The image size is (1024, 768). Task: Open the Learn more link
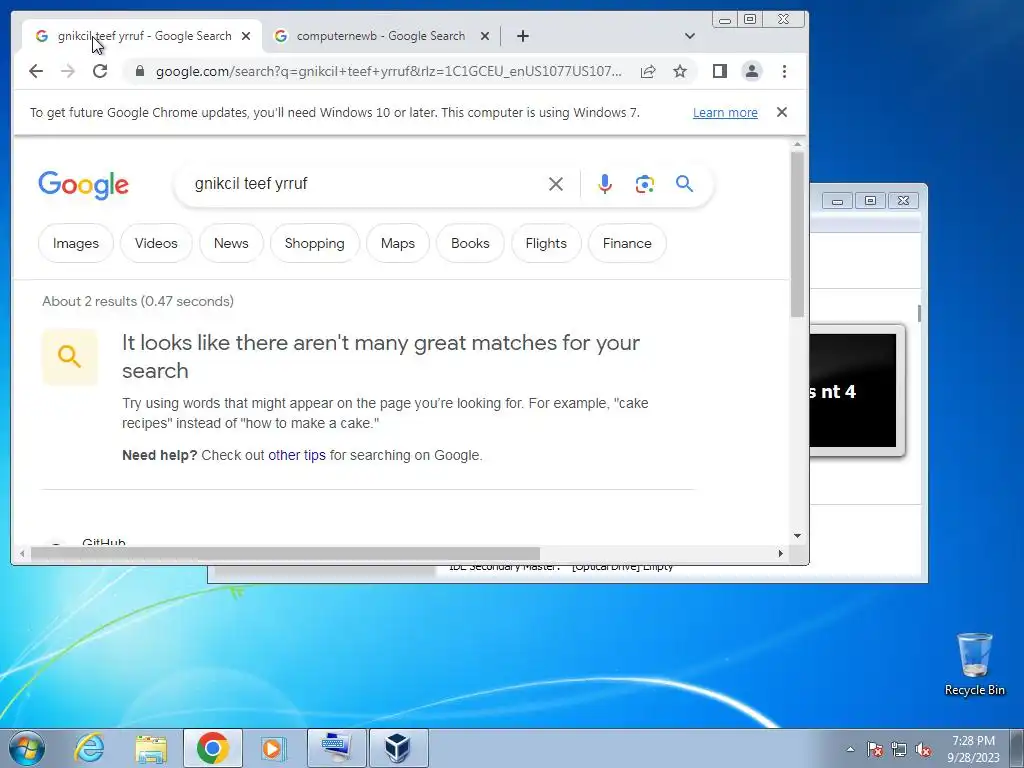[x=725, y=112]
